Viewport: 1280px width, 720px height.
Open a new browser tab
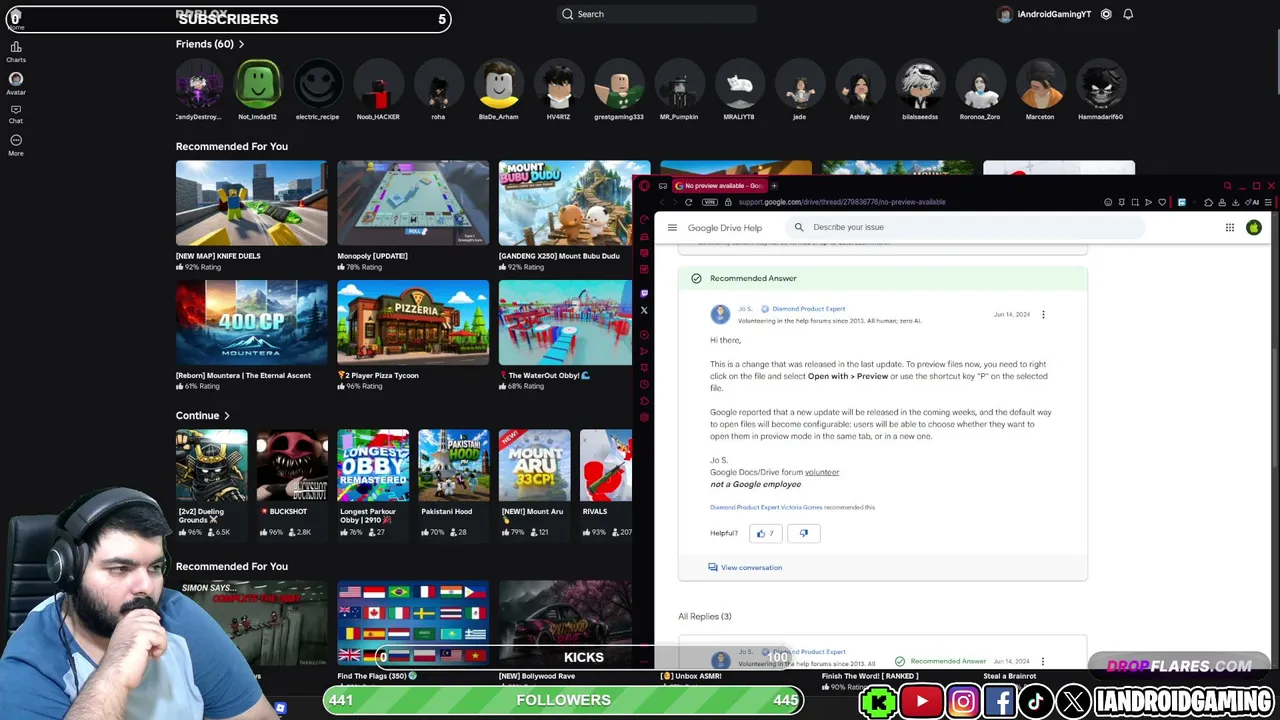pyautogui.click(x=774, y=186)
